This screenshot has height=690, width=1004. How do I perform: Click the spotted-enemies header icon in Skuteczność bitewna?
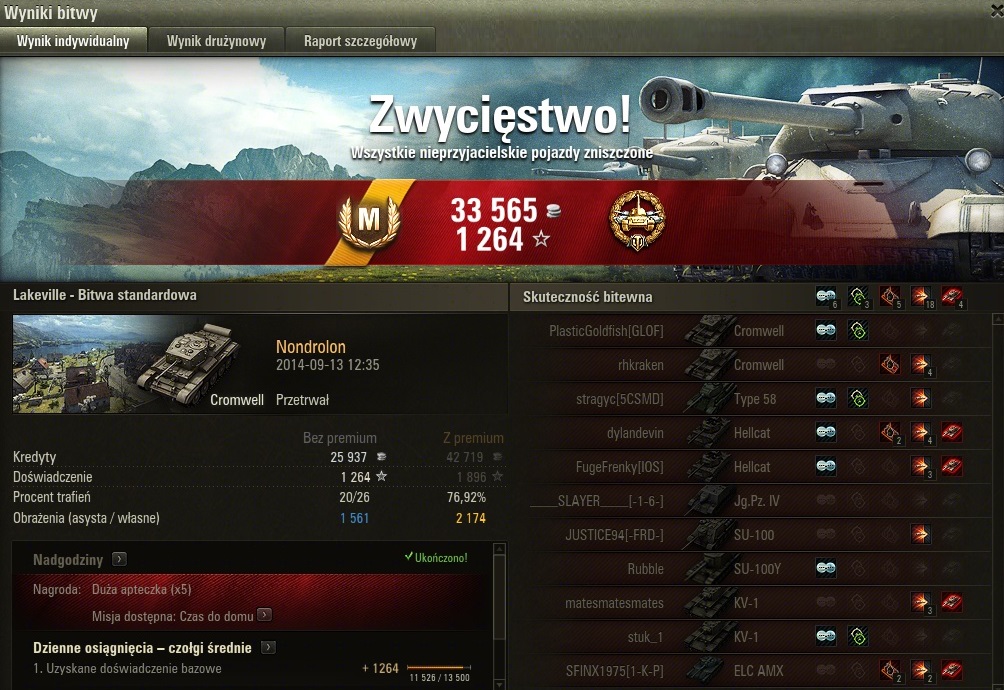826,296
